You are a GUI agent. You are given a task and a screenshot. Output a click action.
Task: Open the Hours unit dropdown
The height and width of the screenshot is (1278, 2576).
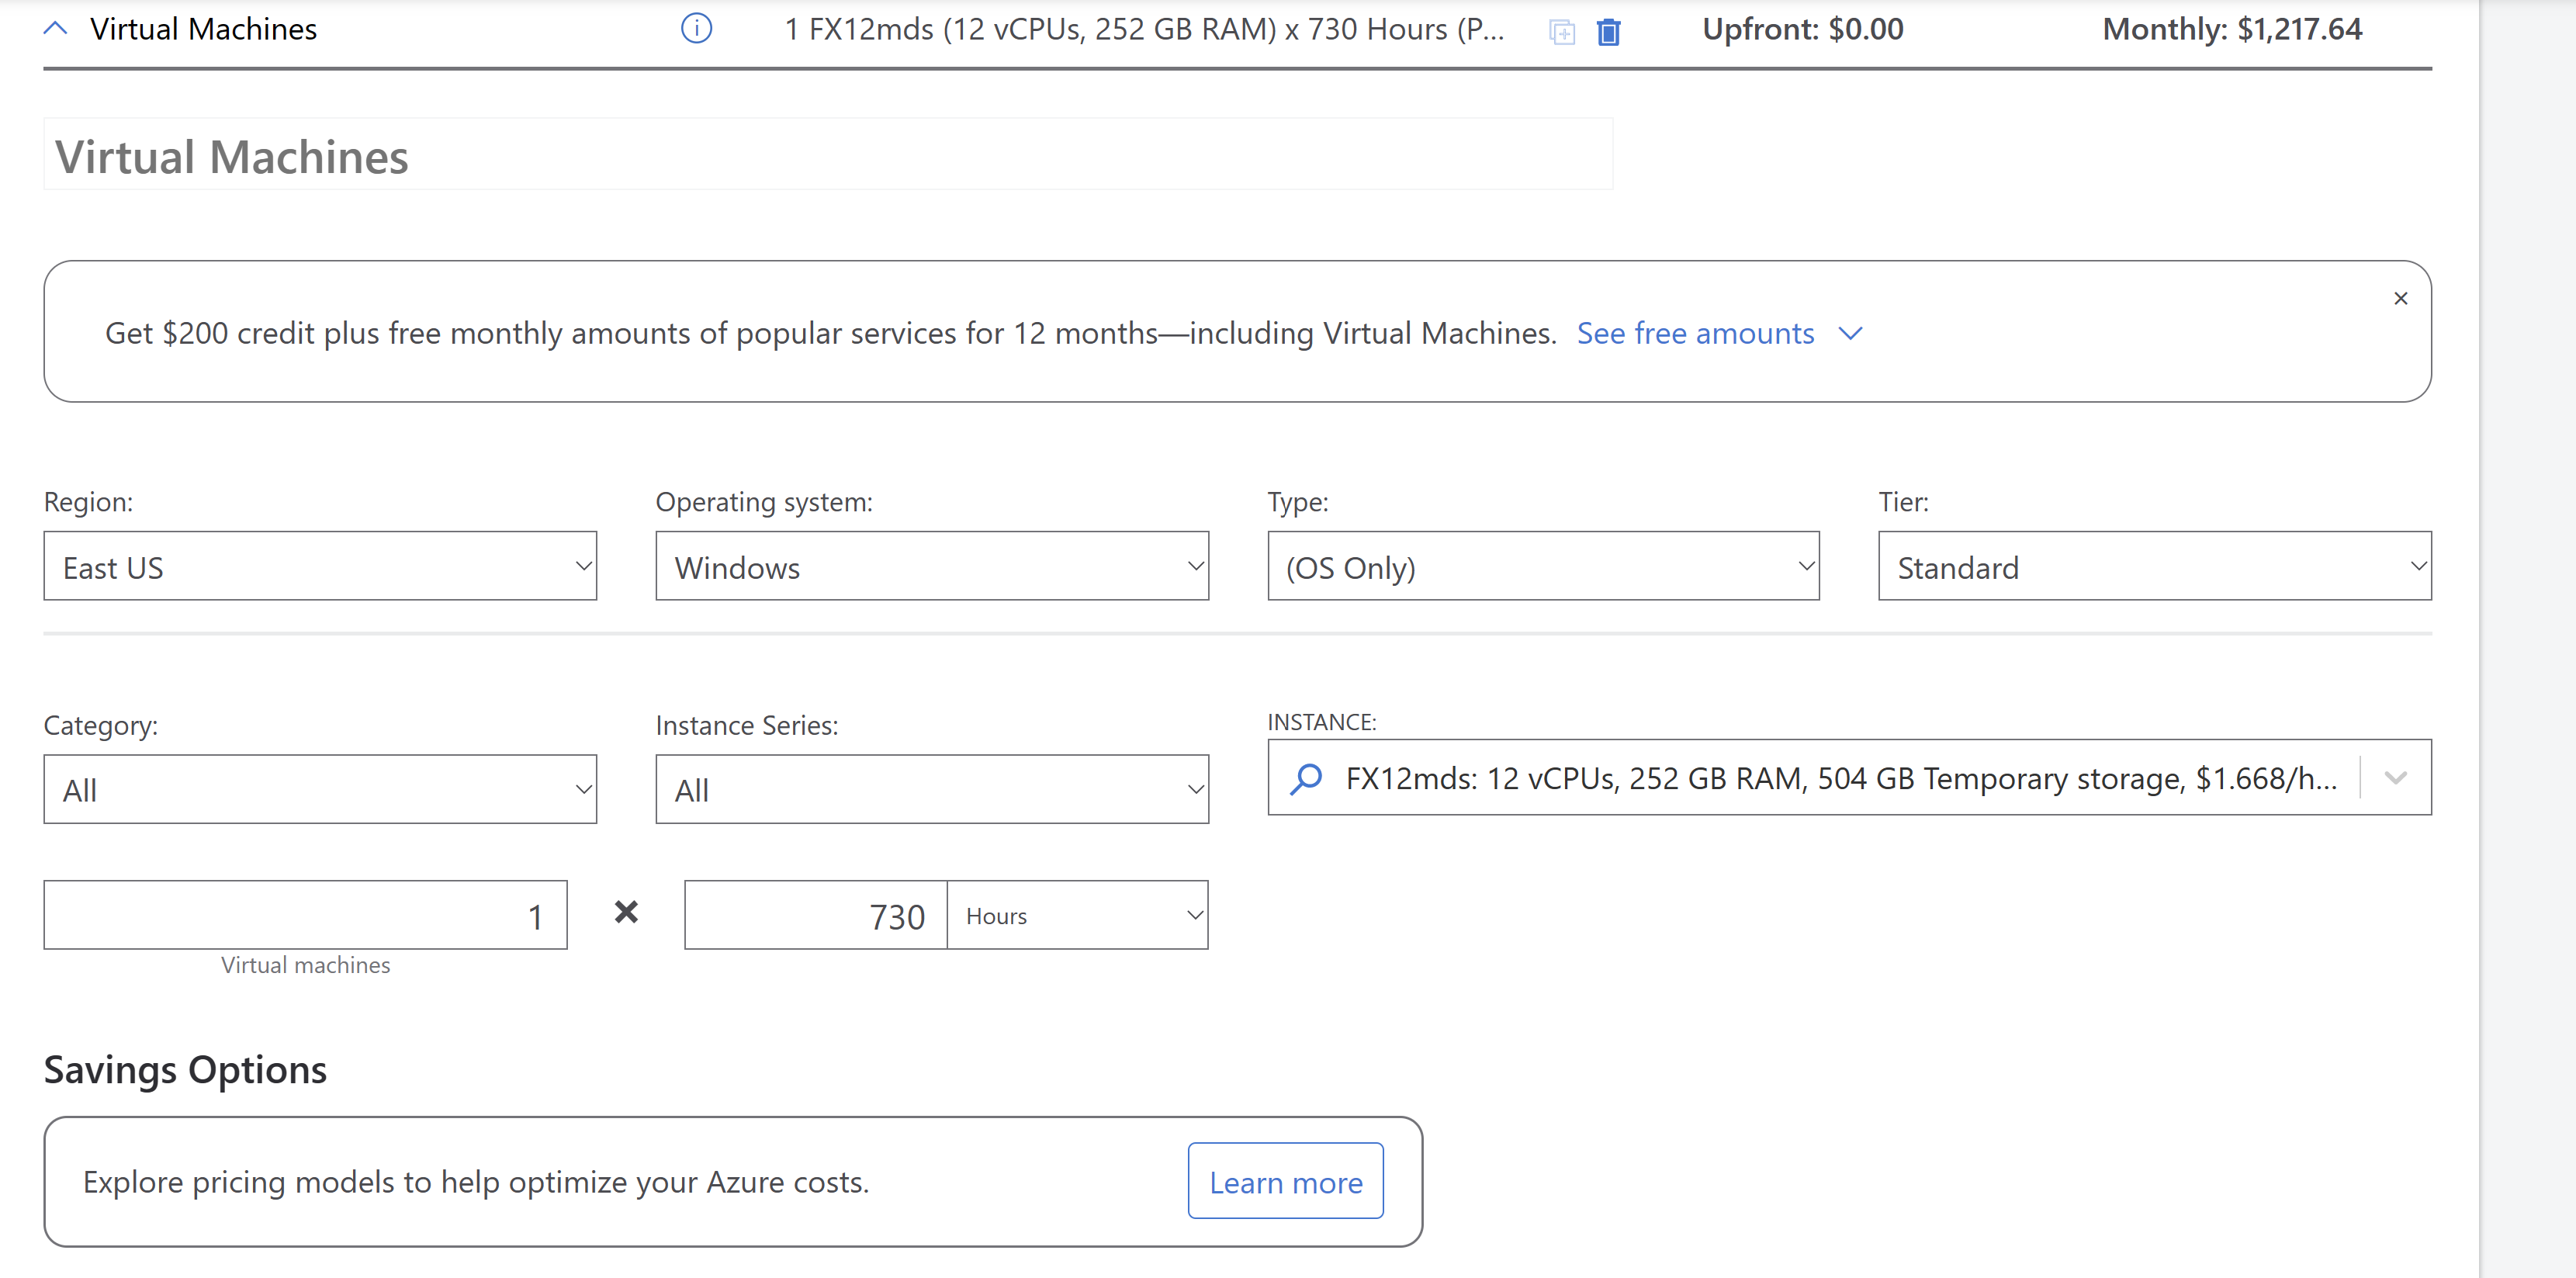[x=1077, y=916]
